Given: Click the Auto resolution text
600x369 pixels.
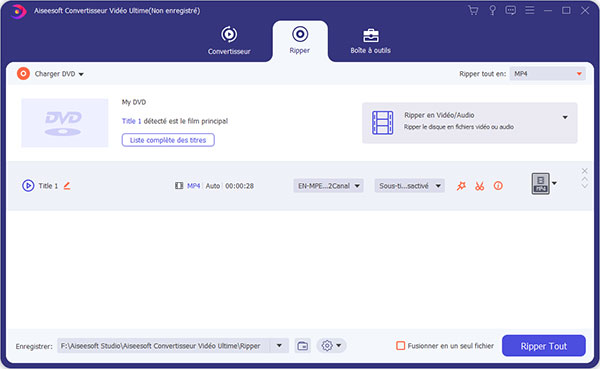Looking at the screenshot, I should tap(213, 186).
